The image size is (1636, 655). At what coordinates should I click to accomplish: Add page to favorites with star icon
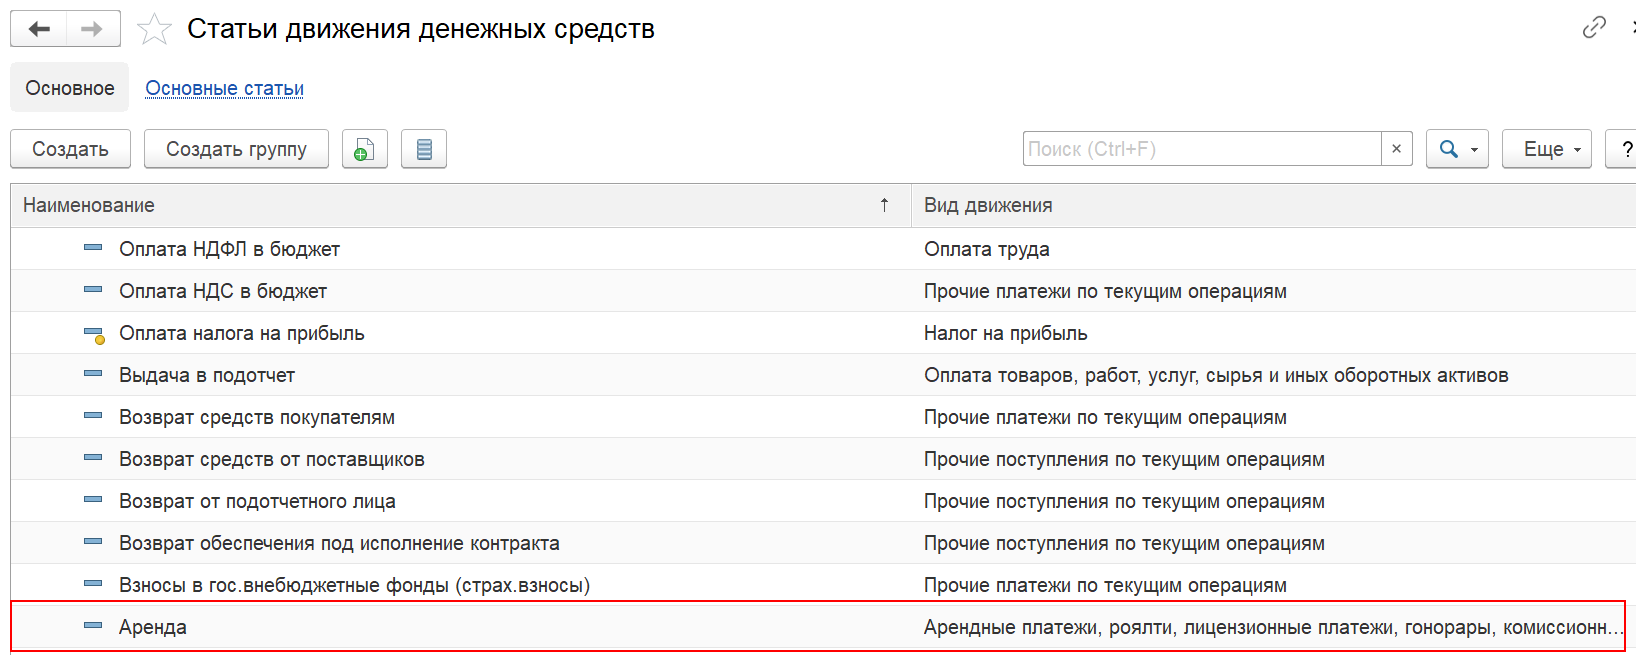154,29
